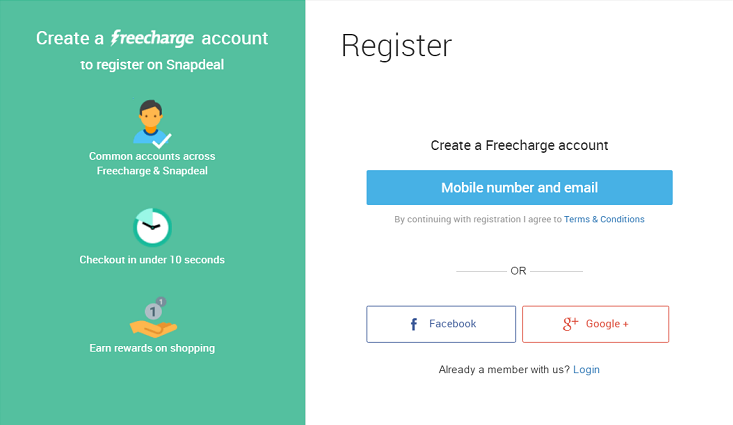The width and height of the screenshot is (733, 425).
Task: Click the user avatar with checkmark icon
Action: coord(152,123)
